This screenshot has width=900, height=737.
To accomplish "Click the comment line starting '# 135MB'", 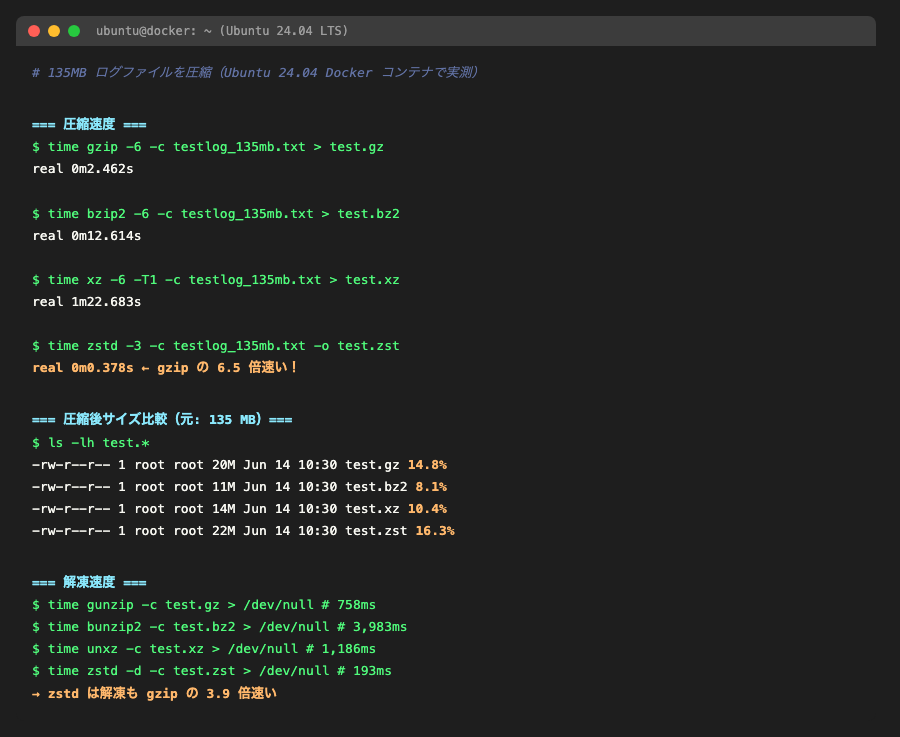I will 255,72.
